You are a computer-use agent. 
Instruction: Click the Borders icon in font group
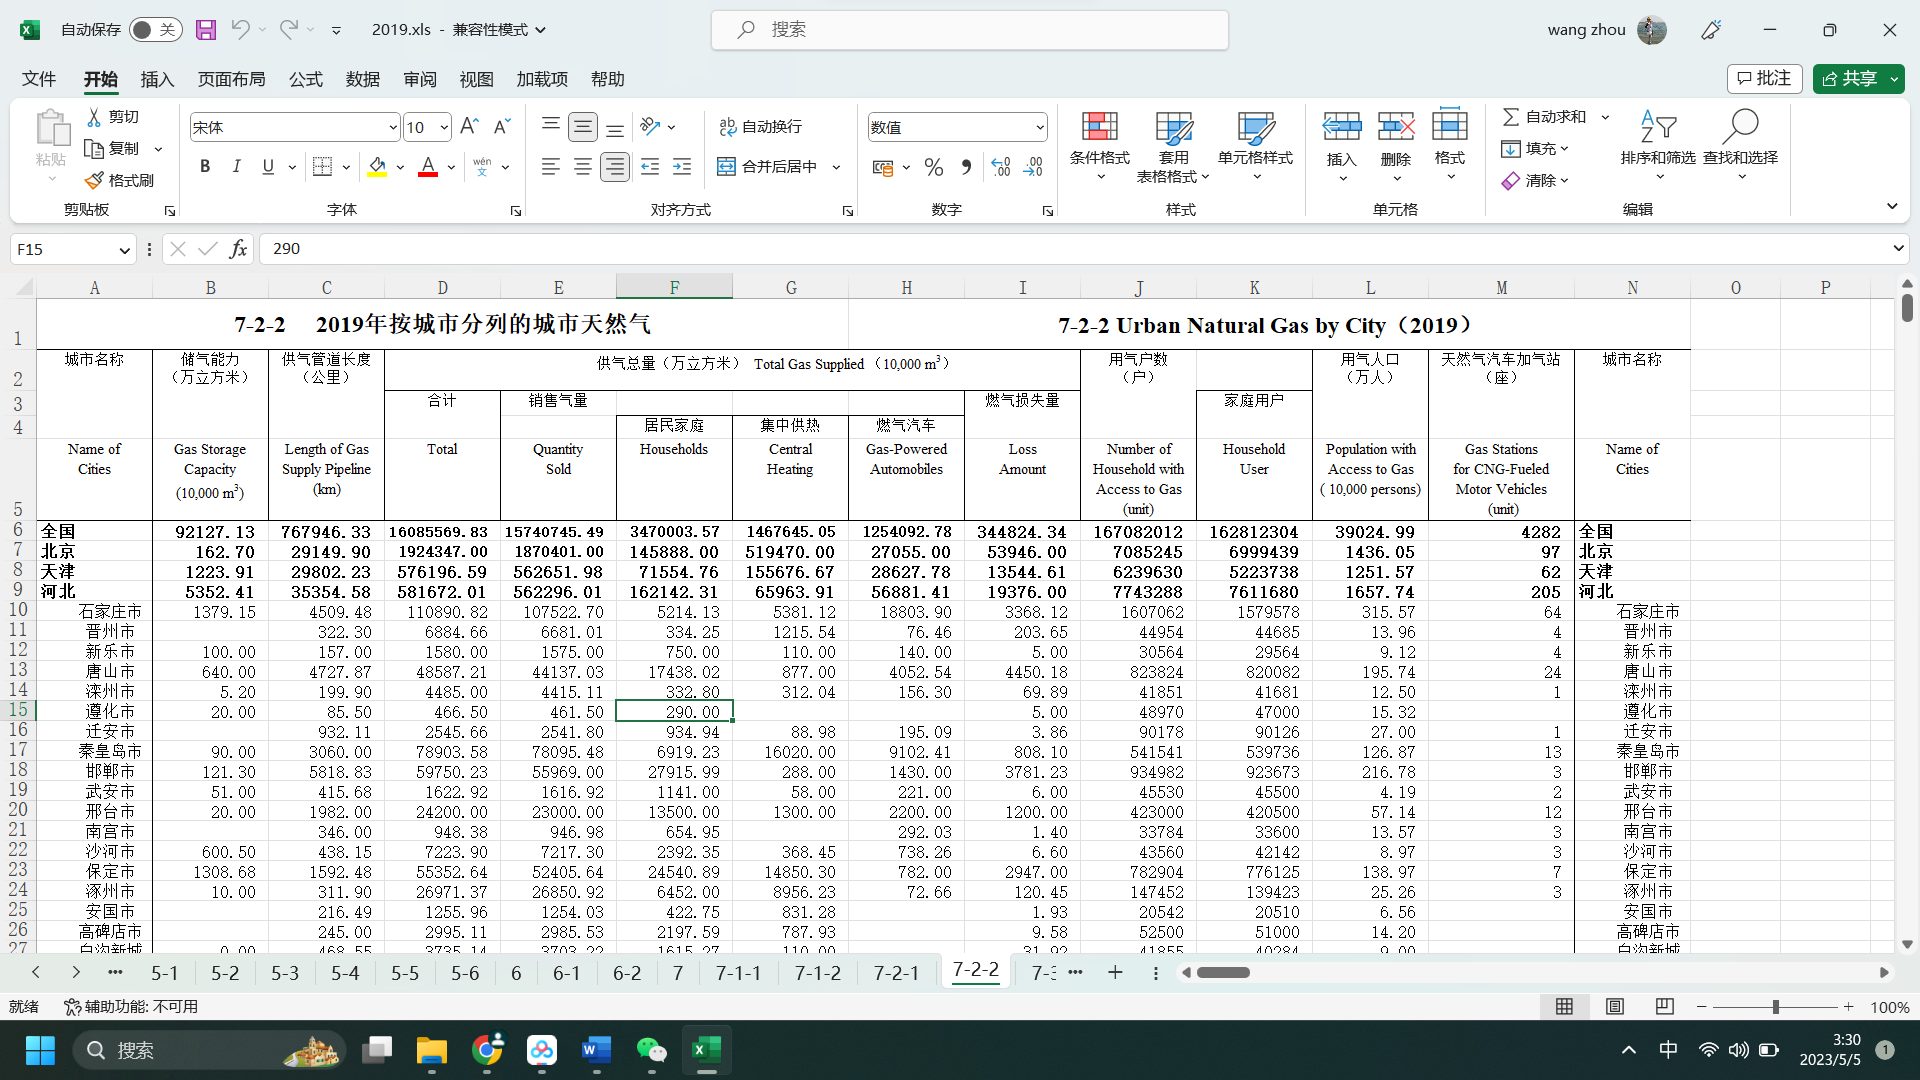tap(322, 167)
